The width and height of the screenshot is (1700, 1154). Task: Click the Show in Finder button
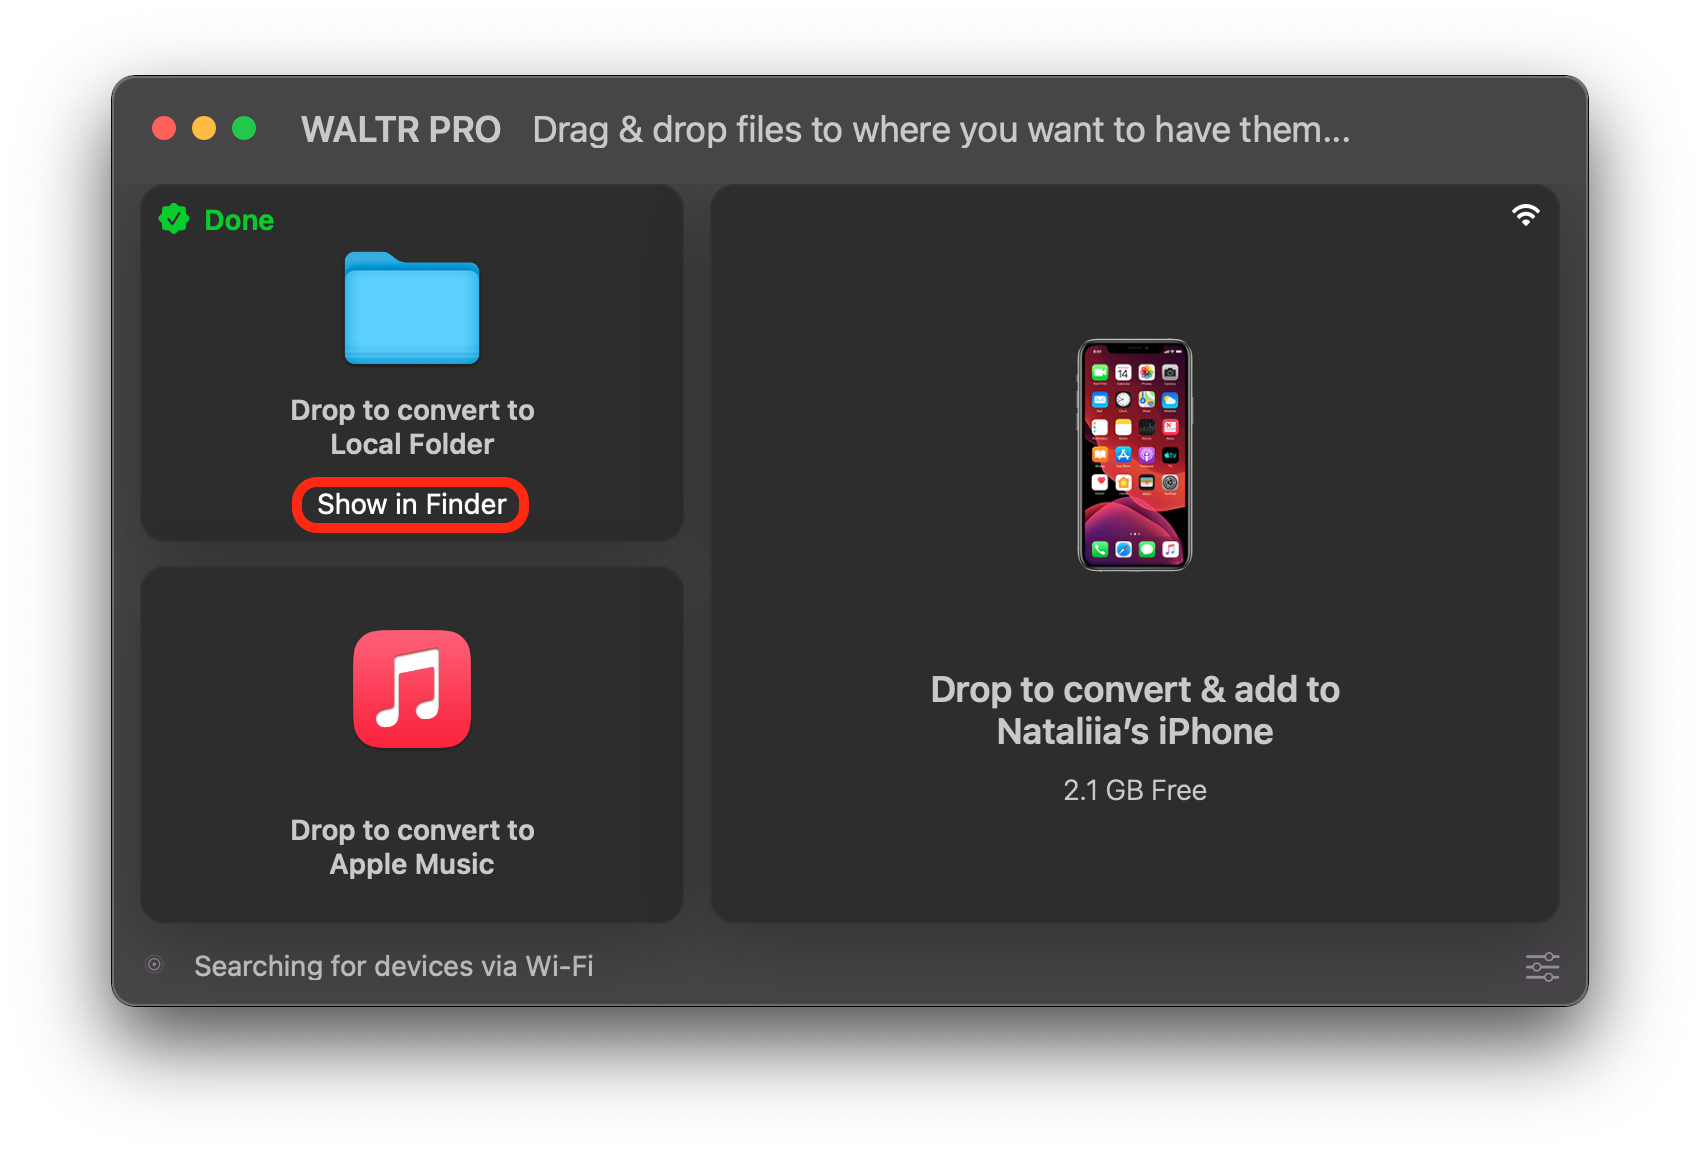[x=411, y=505]
